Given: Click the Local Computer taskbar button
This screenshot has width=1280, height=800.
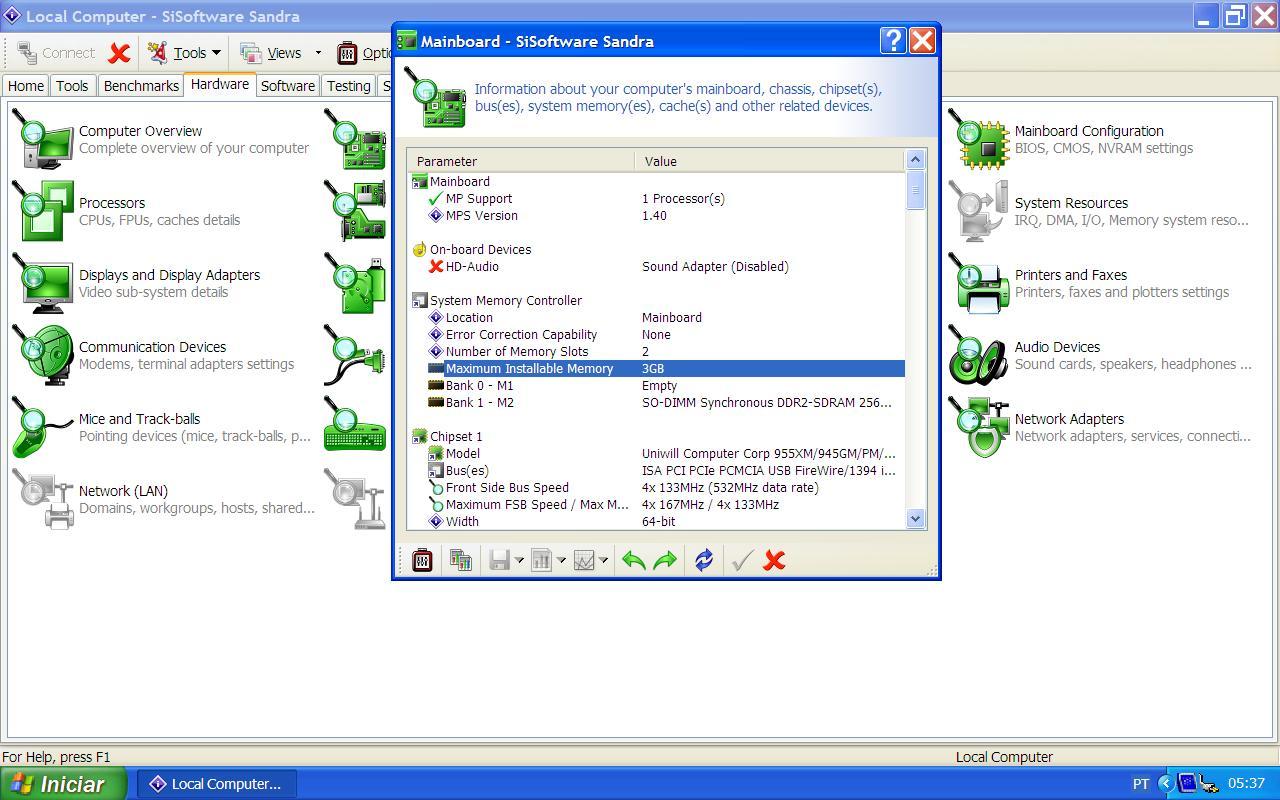Looking at the screenshot, I should coord(216,784).
